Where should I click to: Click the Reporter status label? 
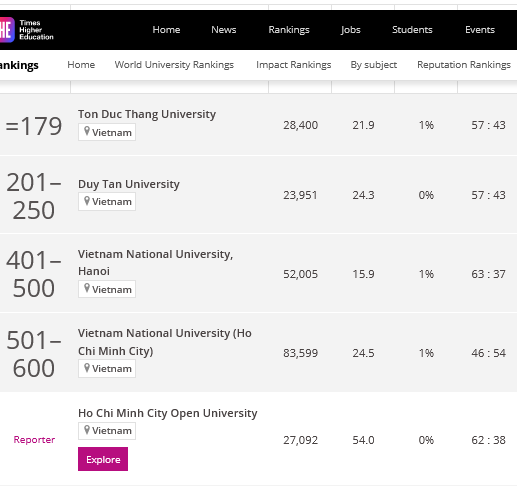coord(34,440)
